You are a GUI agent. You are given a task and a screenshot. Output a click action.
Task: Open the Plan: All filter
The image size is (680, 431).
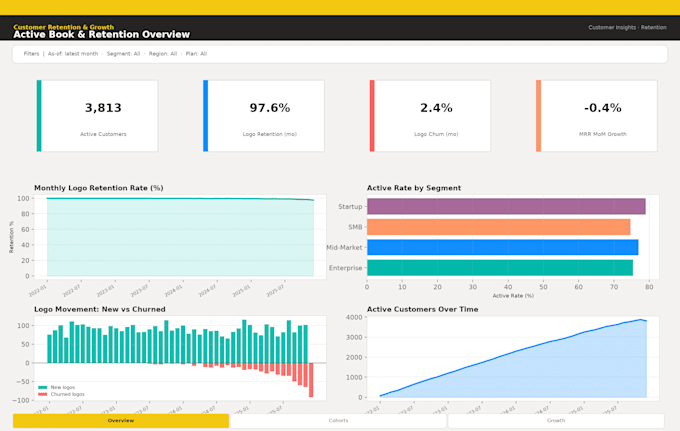click(x=196, y=54)
